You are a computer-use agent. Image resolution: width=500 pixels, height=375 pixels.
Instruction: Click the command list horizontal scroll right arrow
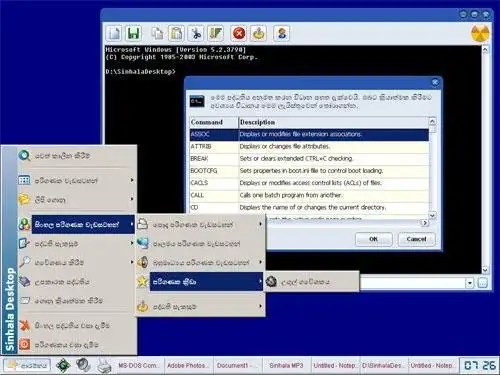tap(425, 223)
